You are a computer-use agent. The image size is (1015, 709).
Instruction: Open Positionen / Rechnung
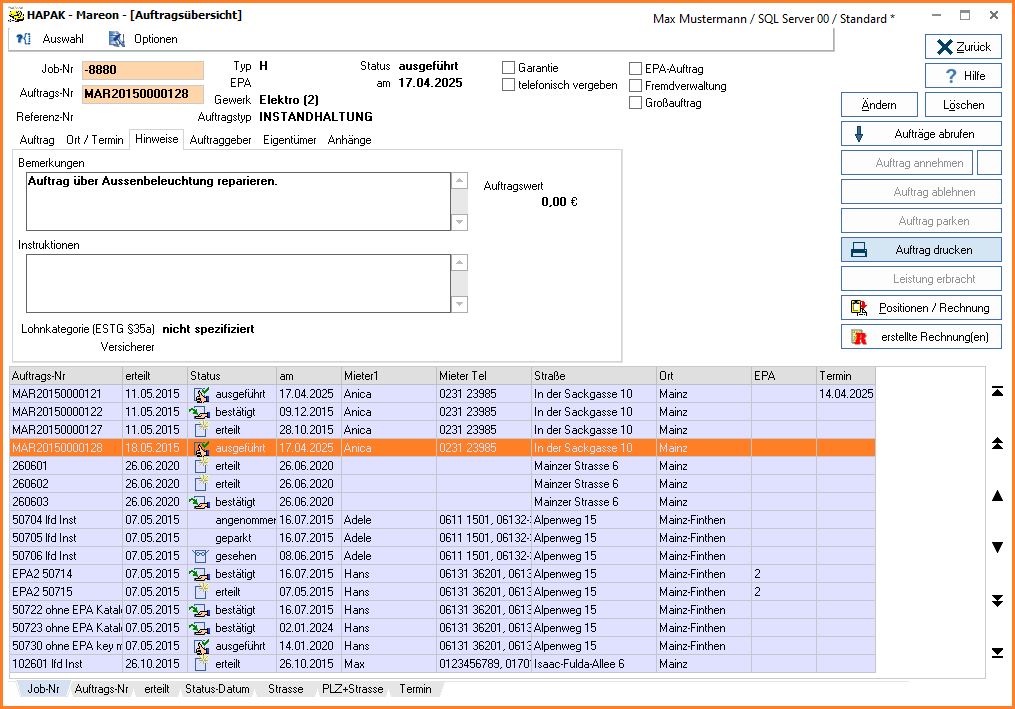click(x=920, y=308)
